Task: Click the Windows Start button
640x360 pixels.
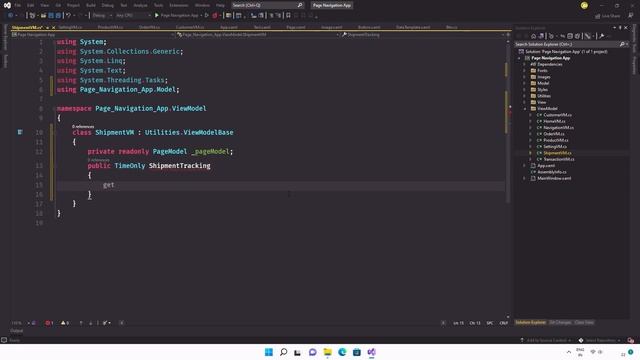Action: (x=269, y=352)
